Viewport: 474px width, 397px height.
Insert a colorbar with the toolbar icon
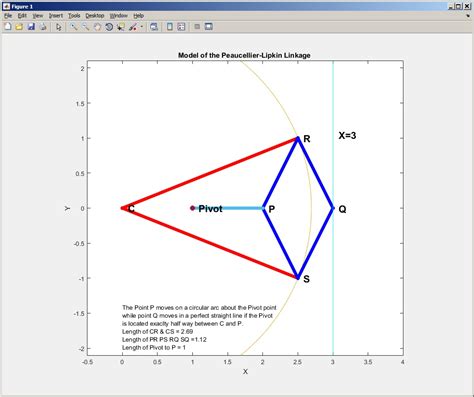tap(170, 27)
